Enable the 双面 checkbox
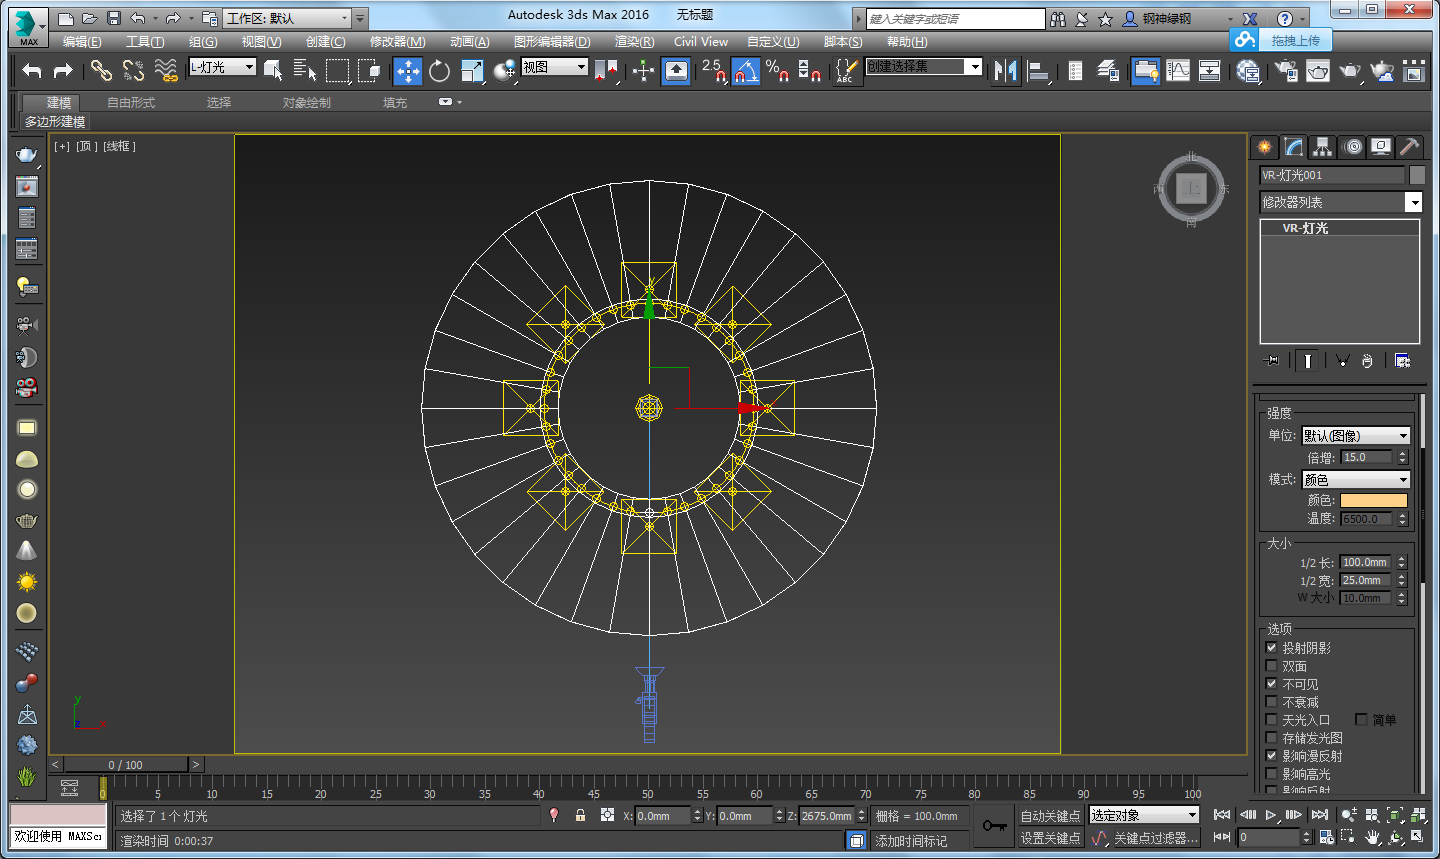Screen dimensions: 1440x859 pyautogui.click(x=1272, y=666)
